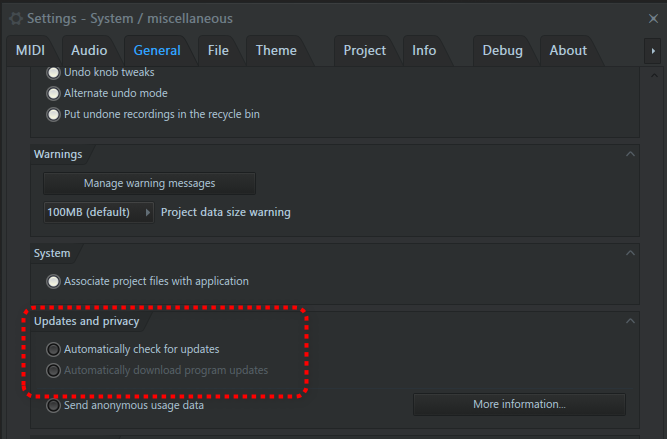667x439 pixels.
Task: Switch to the MIDI tab
Action: point(30,50)
